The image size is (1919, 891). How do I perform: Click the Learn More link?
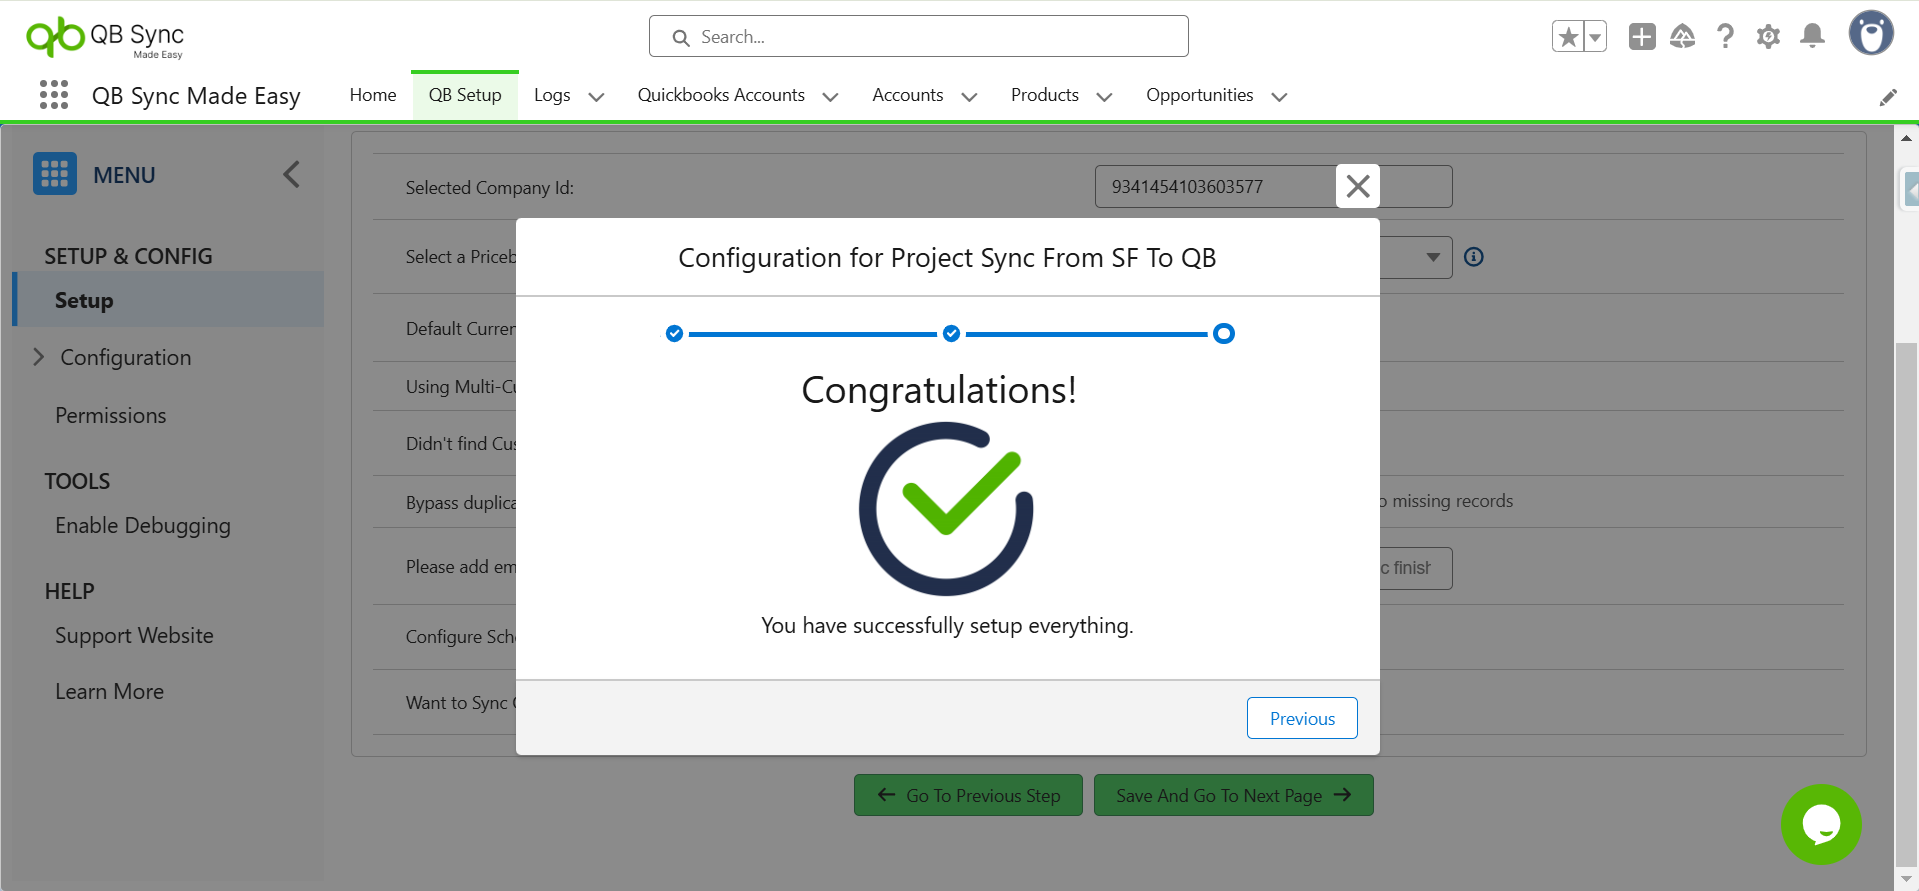coord(109,692)
